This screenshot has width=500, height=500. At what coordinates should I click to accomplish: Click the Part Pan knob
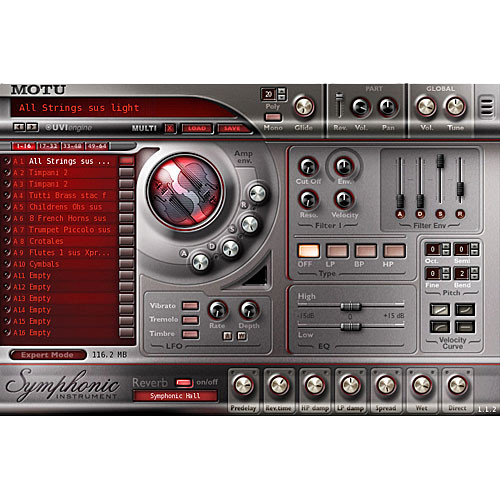click(387, 107)
